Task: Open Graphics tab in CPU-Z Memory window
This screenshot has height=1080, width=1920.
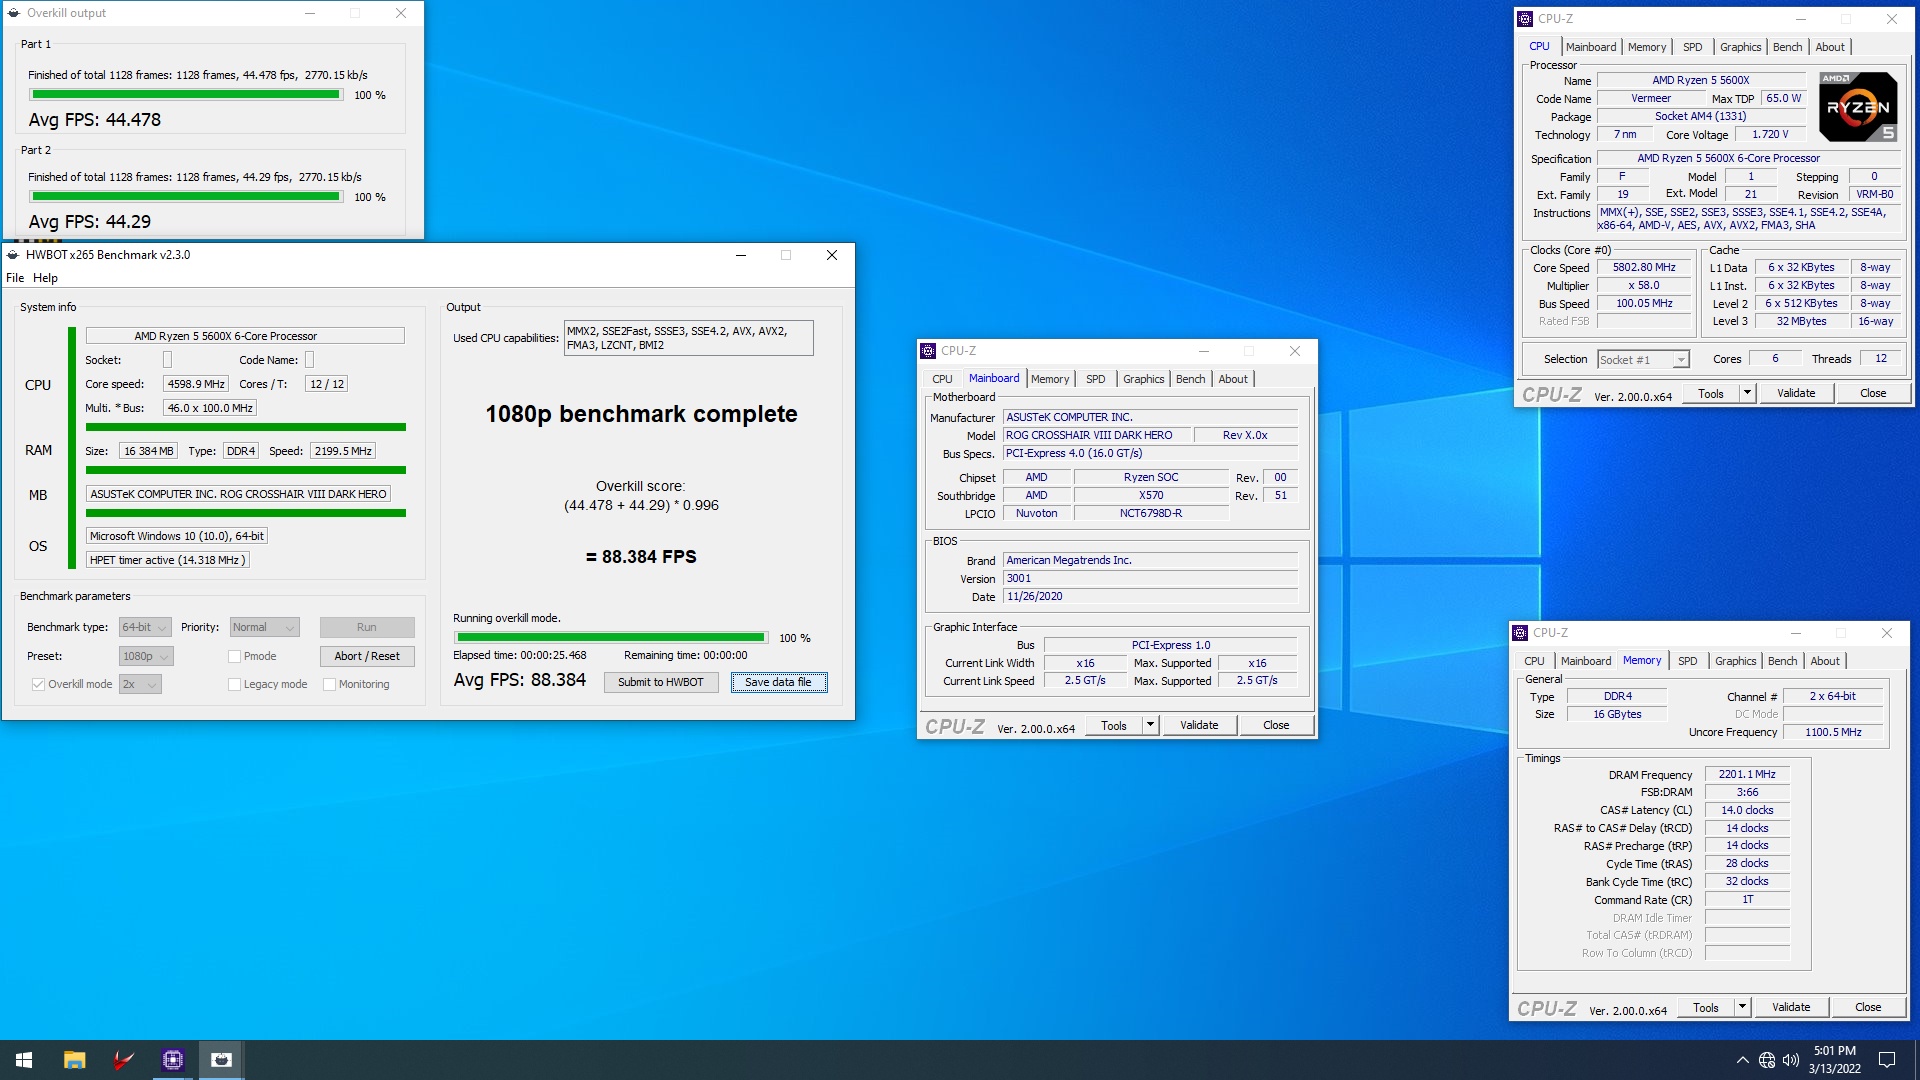Action: coord(1735,661)
